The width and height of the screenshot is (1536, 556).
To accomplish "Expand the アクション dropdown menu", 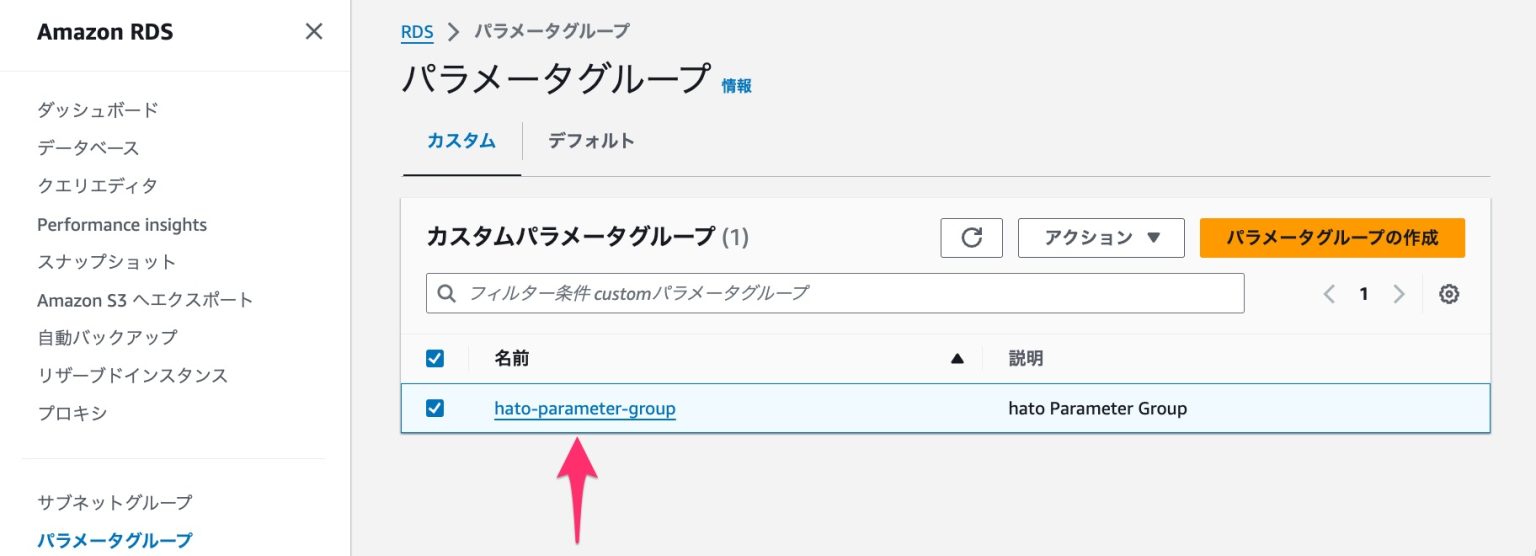I will coord(1100,238).
